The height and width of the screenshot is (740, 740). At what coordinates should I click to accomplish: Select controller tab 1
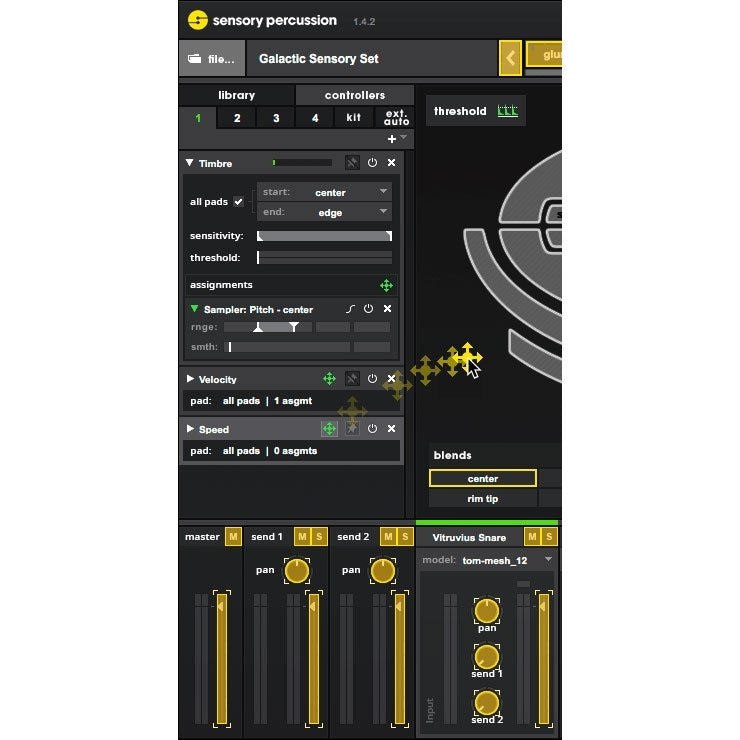click(x=198, y=118)
